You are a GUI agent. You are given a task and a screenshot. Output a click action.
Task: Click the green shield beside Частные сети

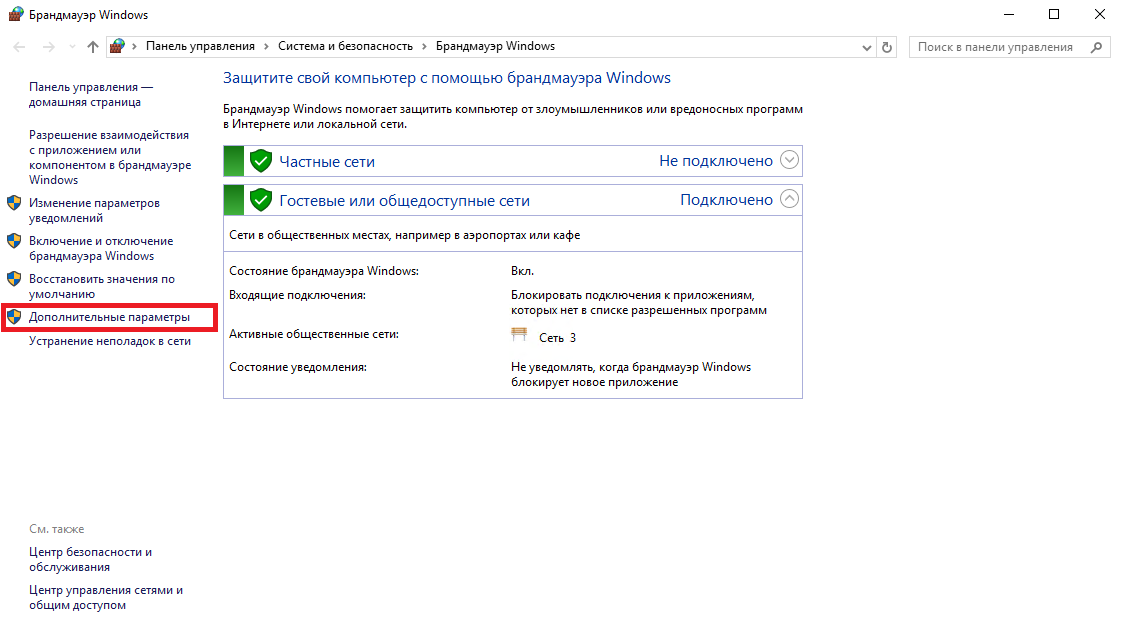(261, 161)
